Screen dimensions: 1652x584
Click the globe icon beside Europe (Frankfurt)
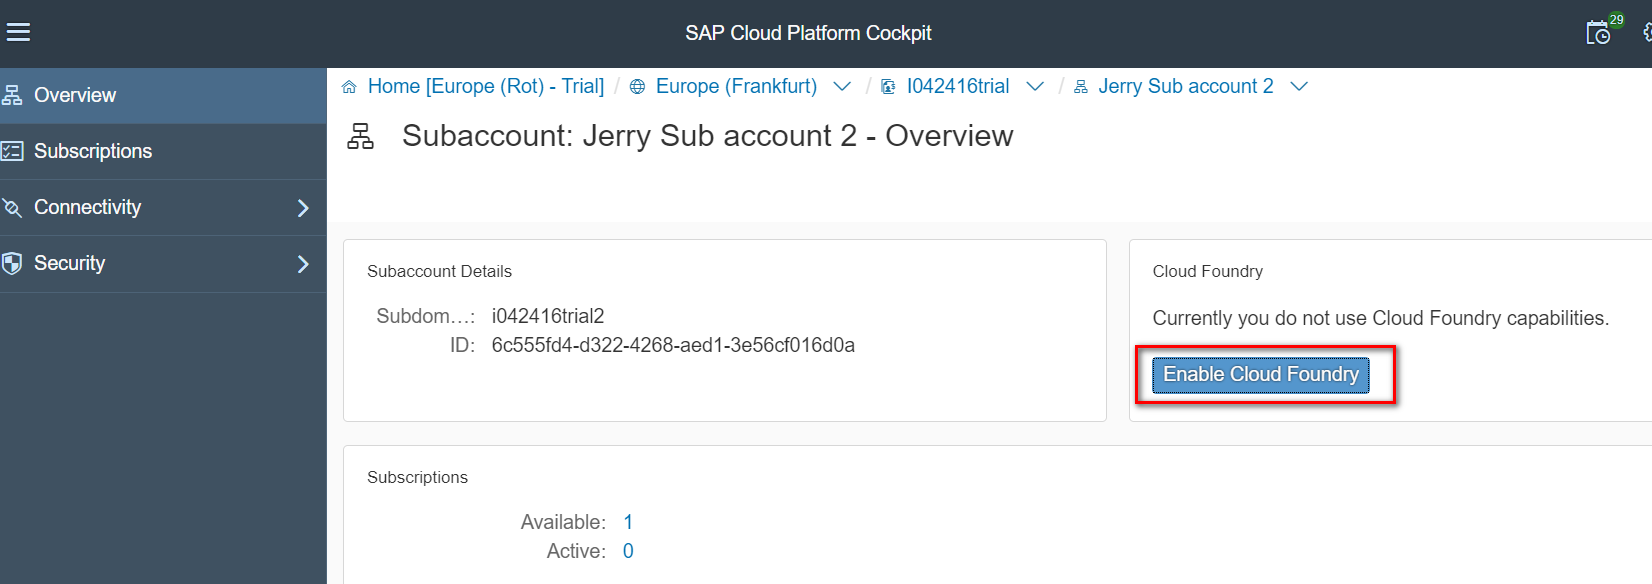(x=637, y=87)
